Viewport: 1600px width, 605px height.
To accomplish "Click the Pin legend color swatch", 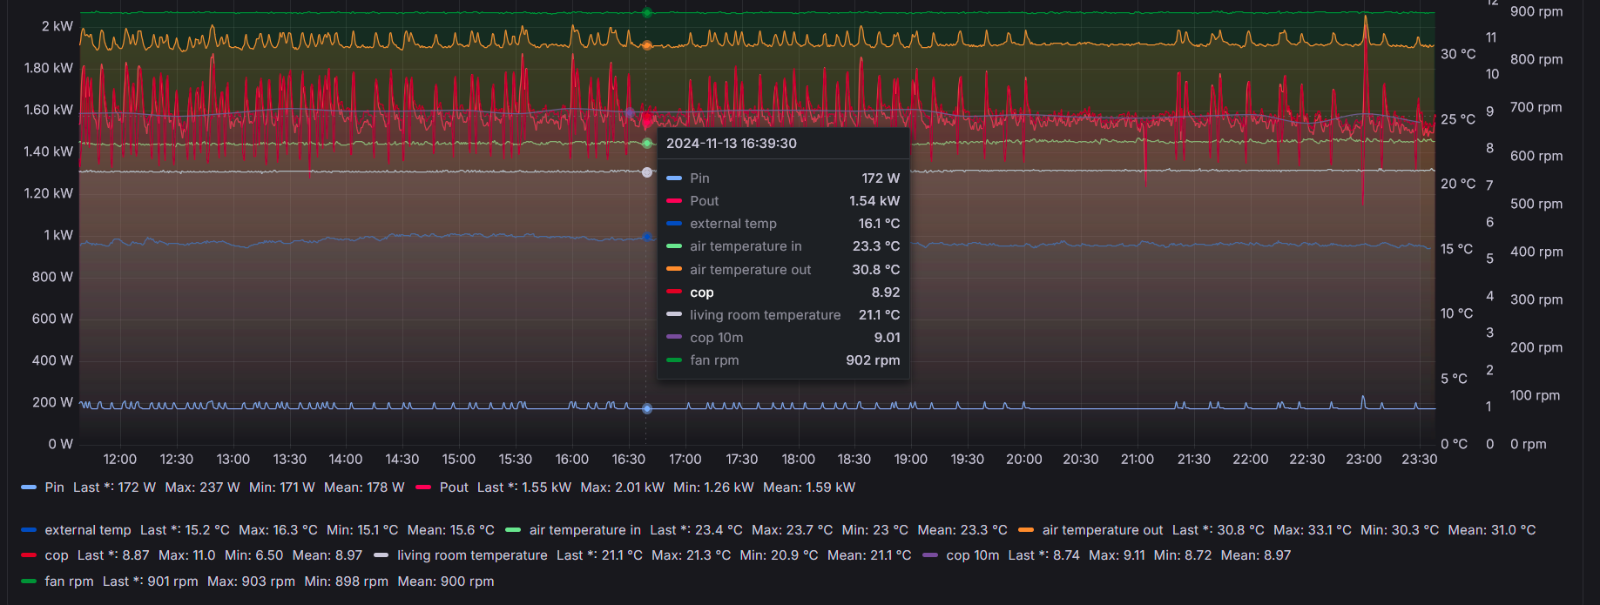I will point(28,488).
